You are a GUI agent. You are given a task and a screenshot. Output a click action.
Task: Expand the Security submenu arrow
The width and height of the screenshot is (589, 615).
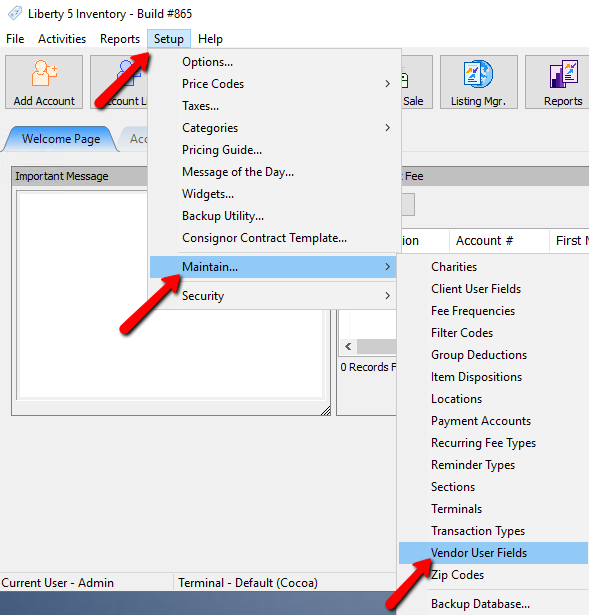(x=387, y=296)
